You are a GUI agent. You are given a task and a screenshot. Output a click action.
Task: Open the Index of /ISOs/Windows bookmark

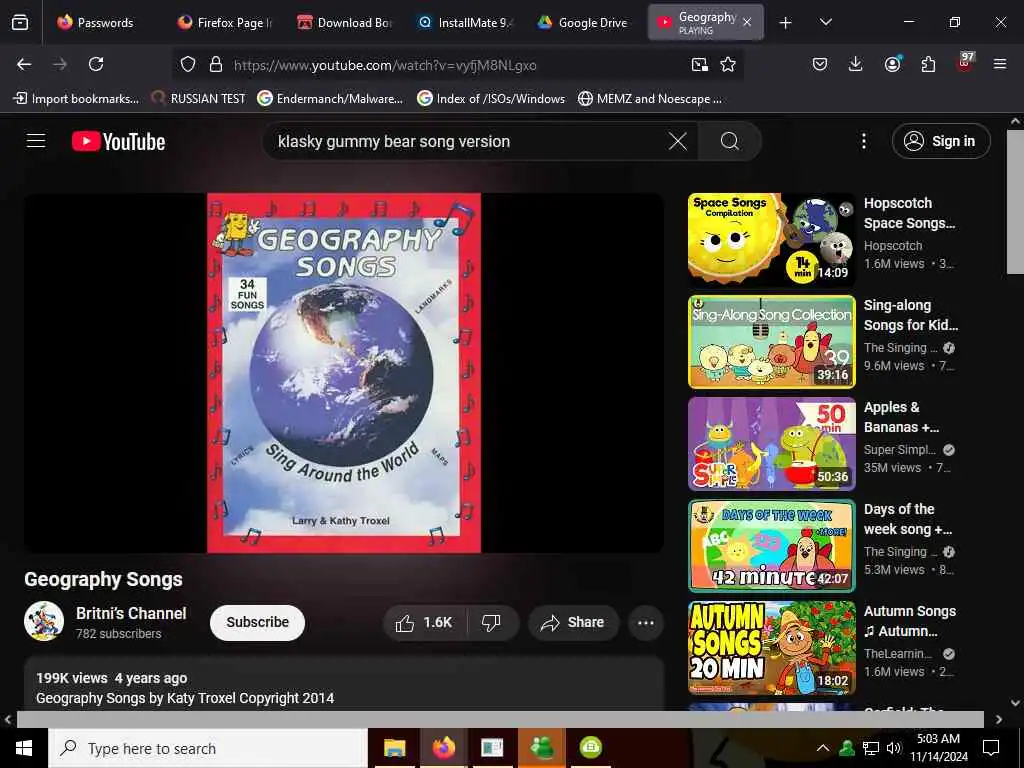[491, 99]
